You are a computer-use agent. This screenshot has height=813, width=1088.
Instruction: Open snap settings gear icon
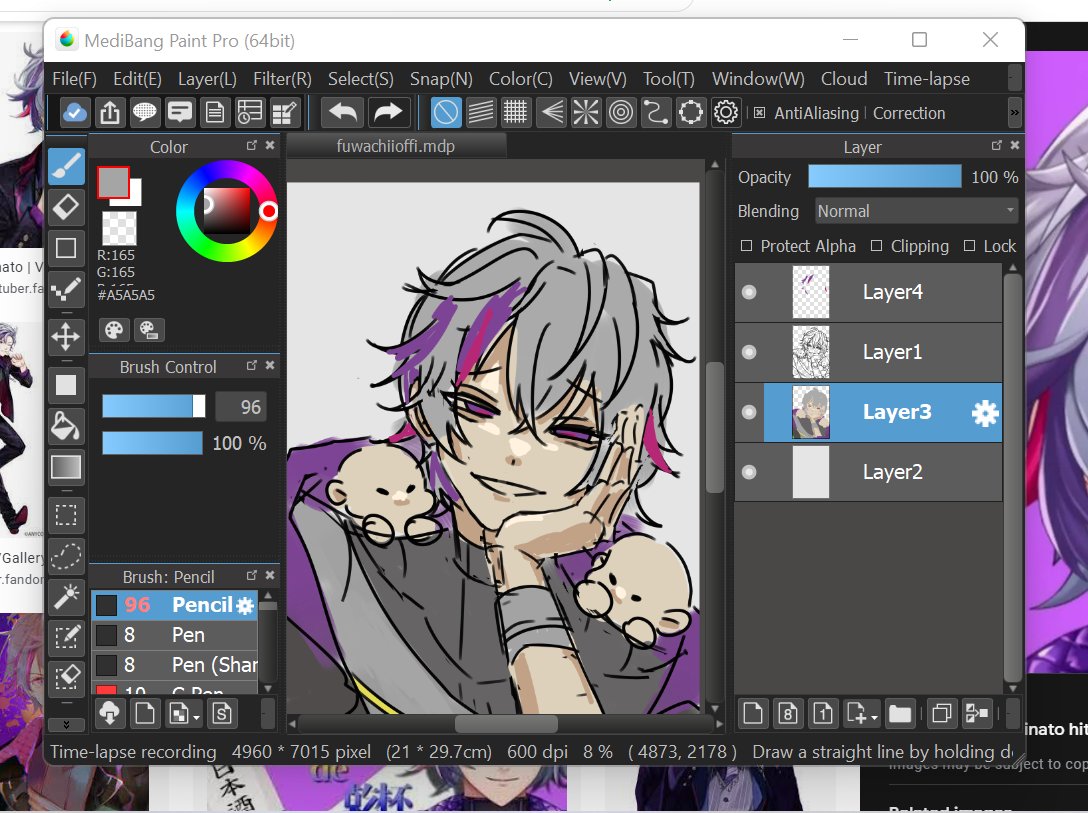tap(726, 112)
